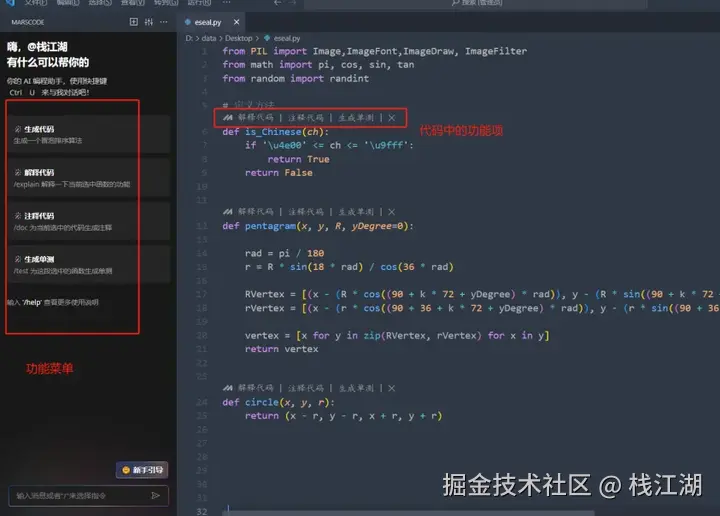Close the eseal.py editor tab

236,22
